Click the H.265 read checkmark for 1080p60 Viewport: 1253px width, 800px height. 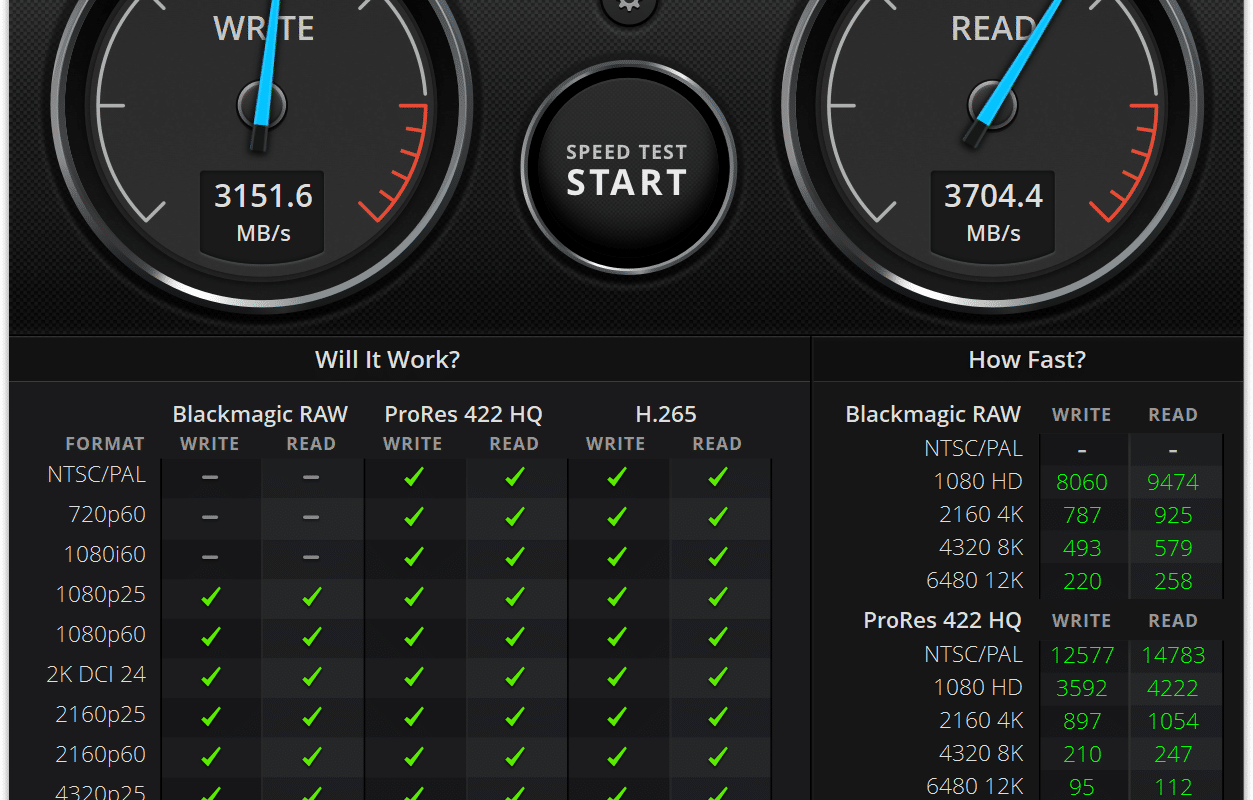click(717, 637)
